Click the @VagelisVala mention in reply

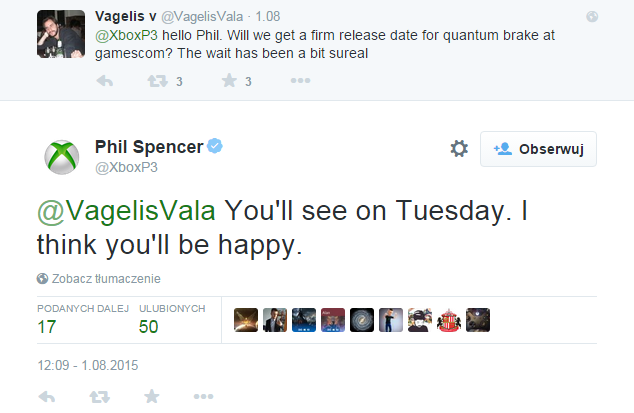125,211
